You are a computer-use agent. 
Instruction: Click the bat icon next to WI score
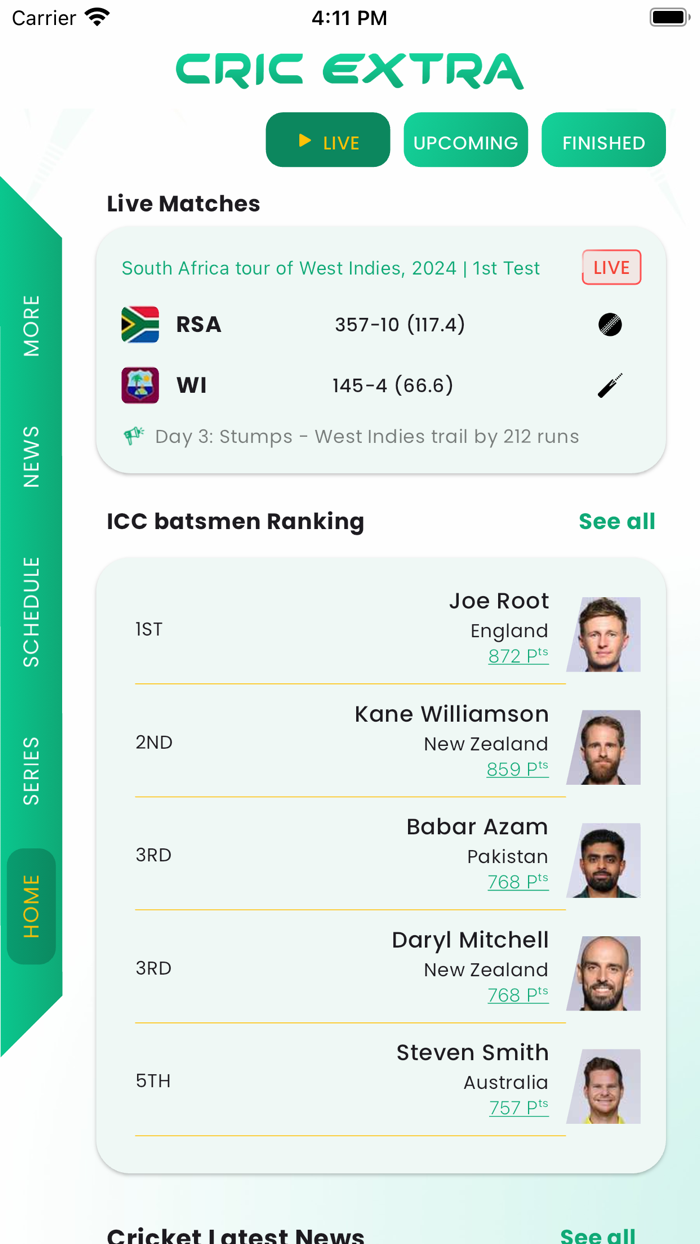point(610,385)
